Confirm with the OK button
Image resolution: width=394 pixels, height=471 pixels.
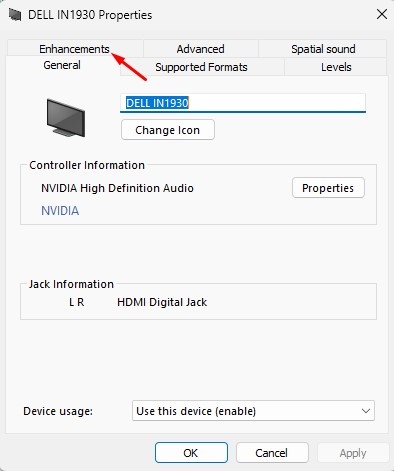click(x=191, y=453)
